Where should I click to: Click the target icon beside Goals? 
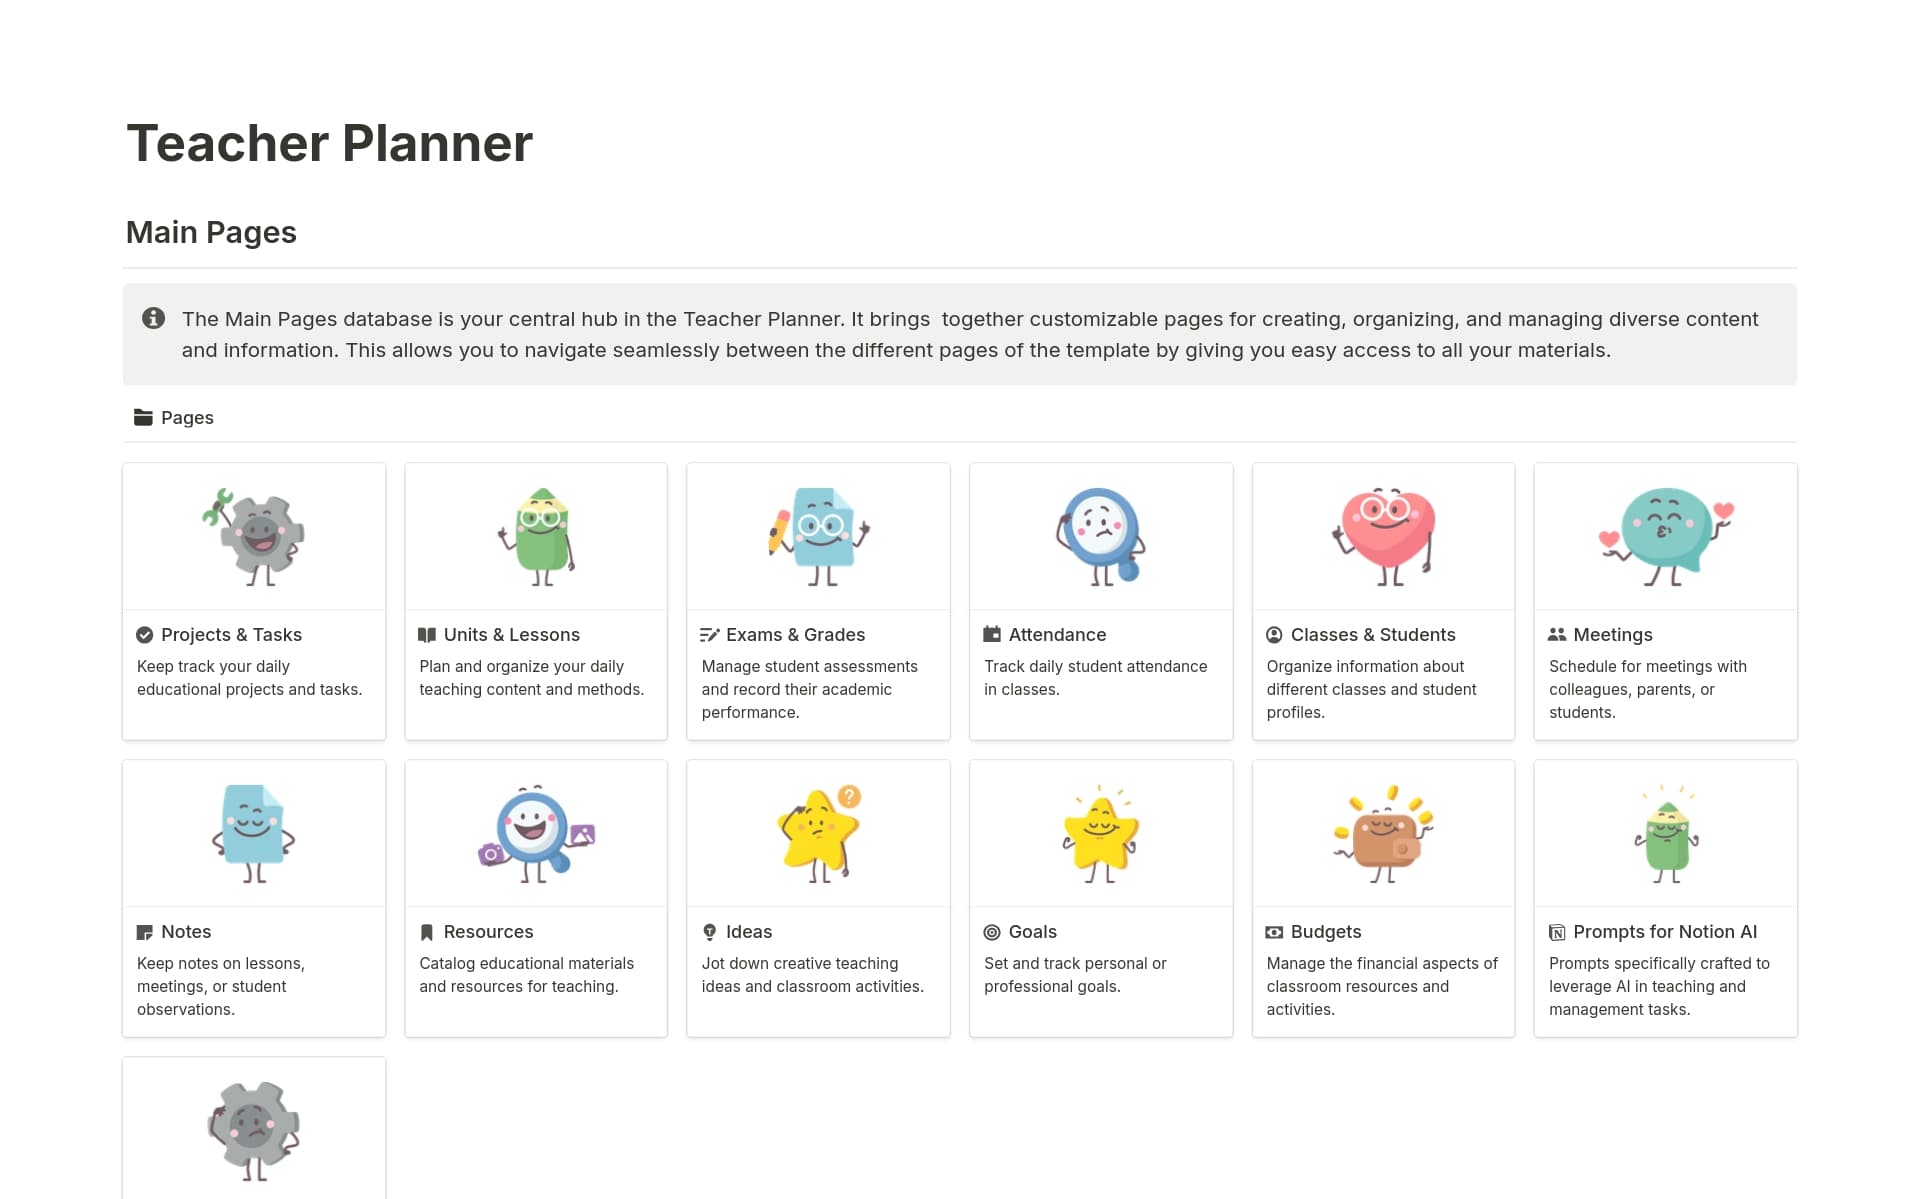992,932
